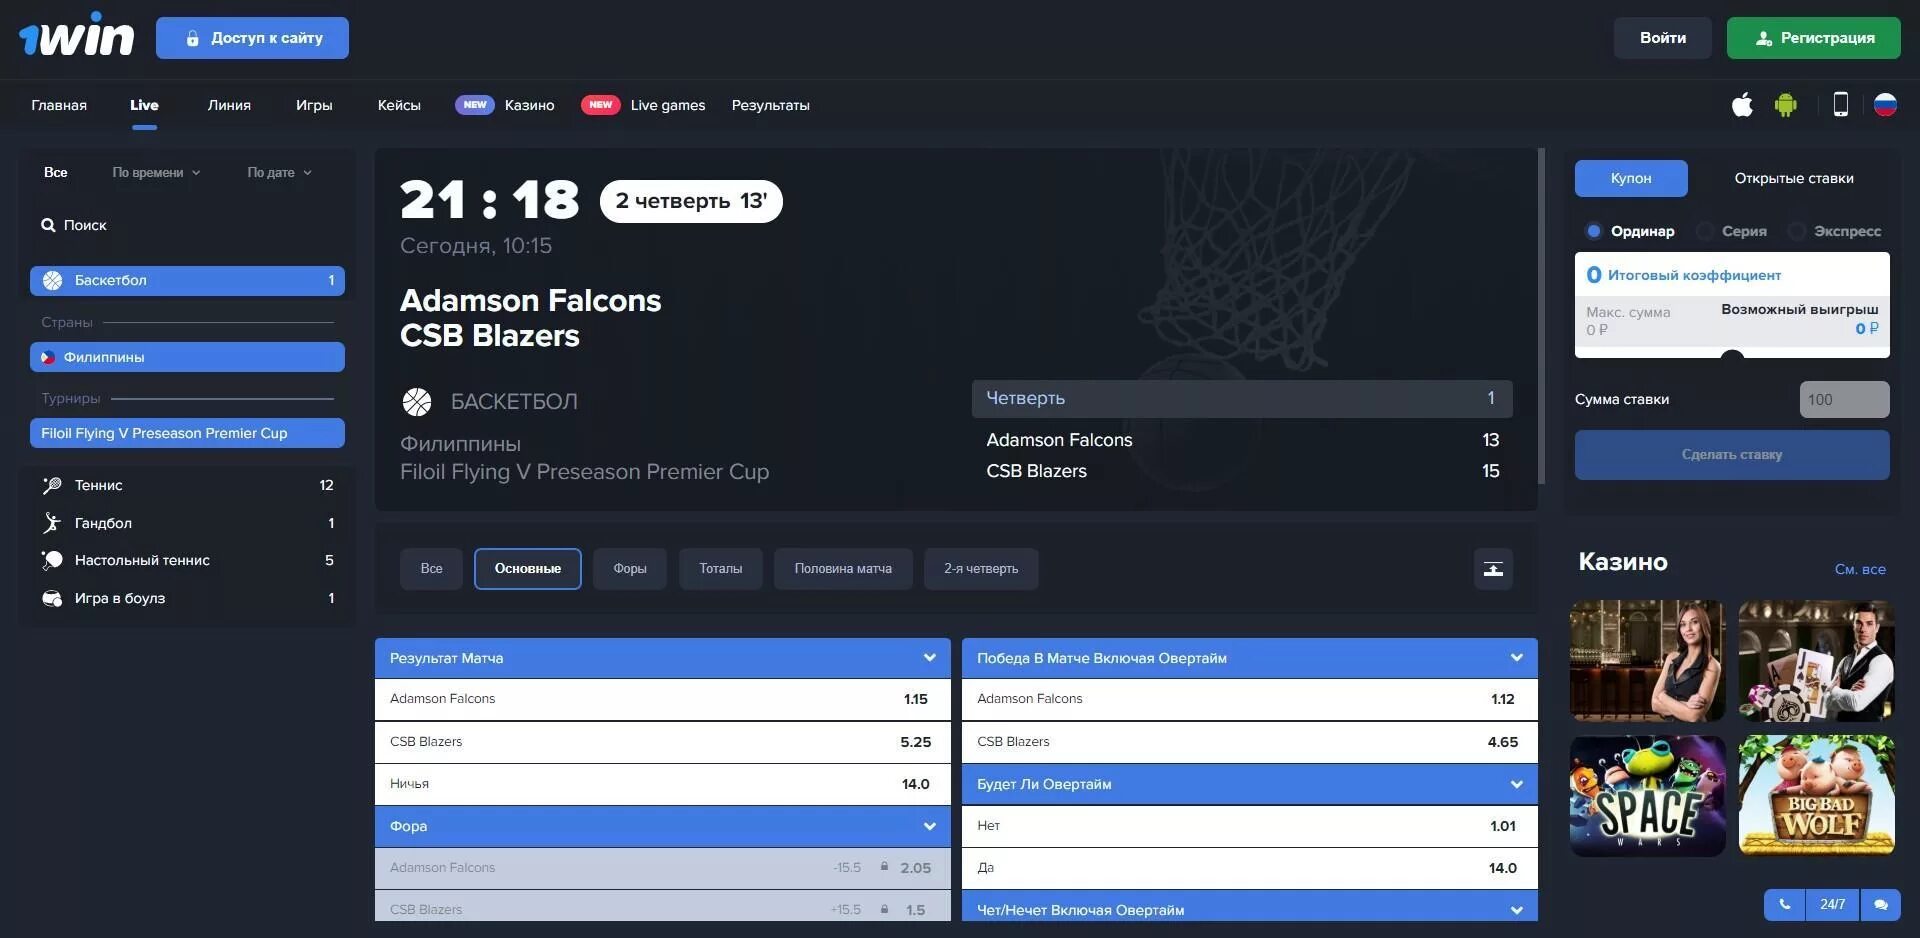
Task: Select the Половина матча filter
Action: tap(843, 569)
